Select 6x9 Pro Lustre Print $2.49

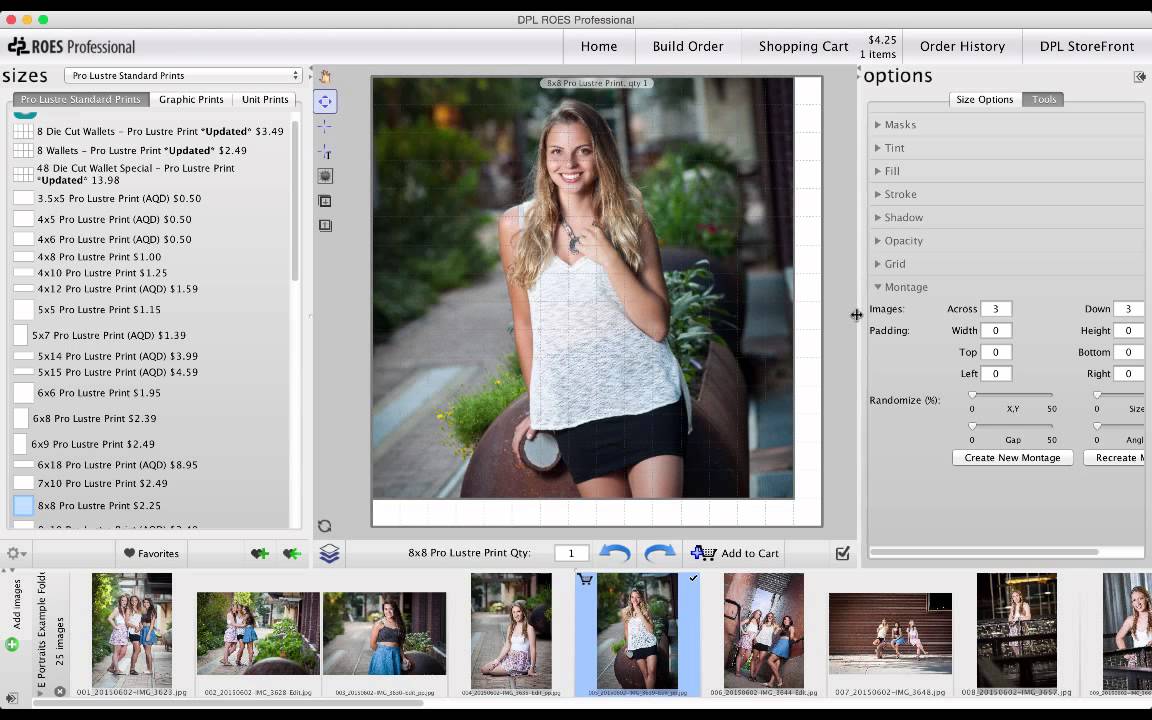coord(93,444)
